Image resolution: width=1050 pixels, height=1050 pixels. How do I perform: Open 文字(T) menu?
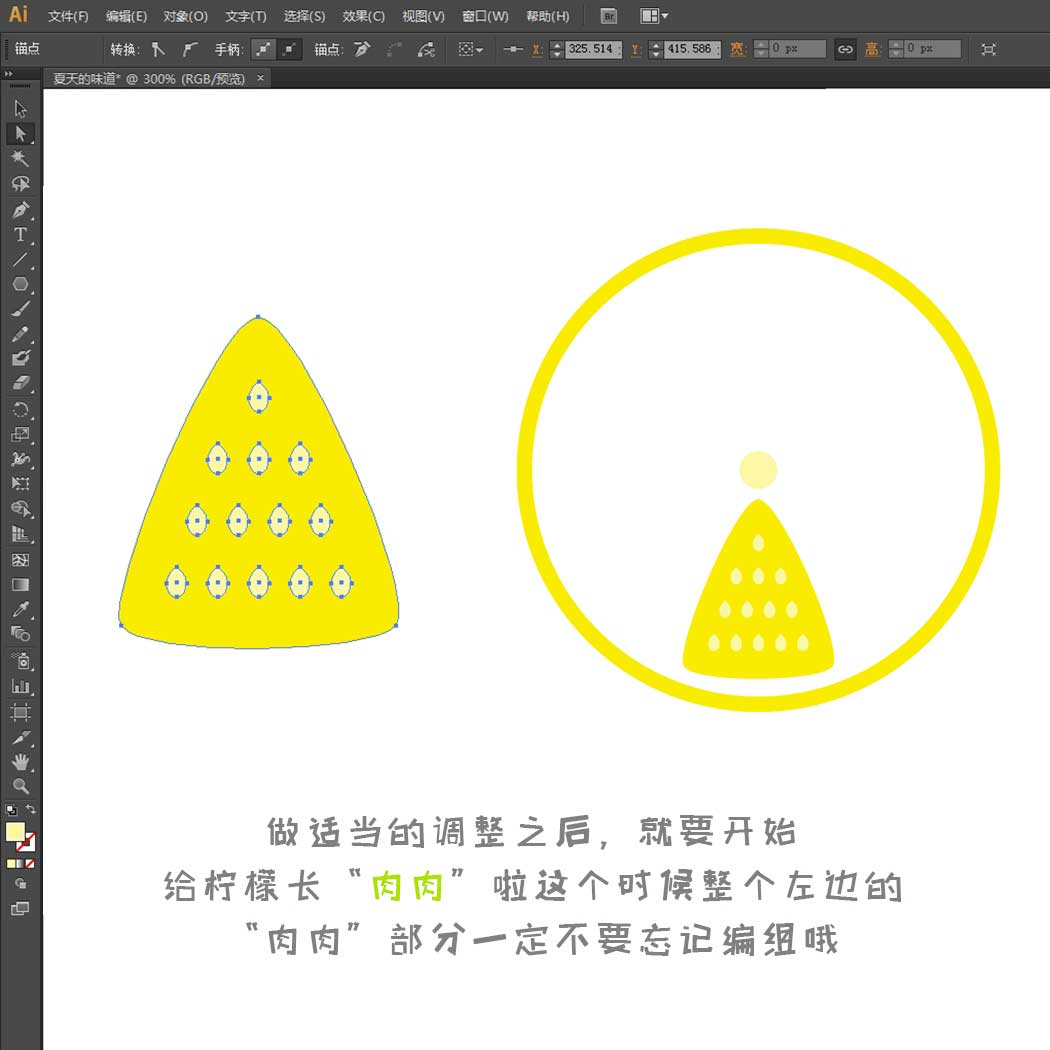[x=245, y=16]
